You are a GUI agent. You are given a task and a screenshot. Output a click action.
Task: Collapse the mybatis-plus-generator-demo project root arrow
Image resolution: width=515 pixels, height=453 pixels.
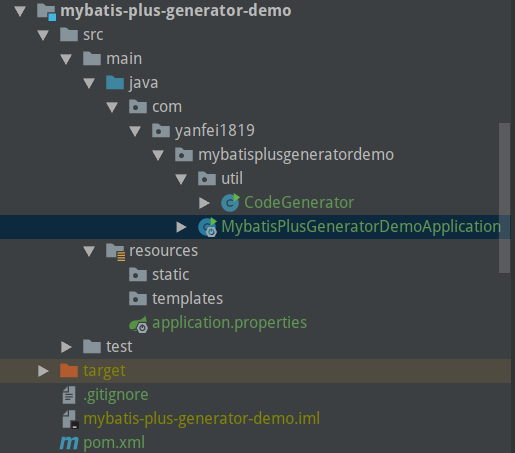[20, 11]
